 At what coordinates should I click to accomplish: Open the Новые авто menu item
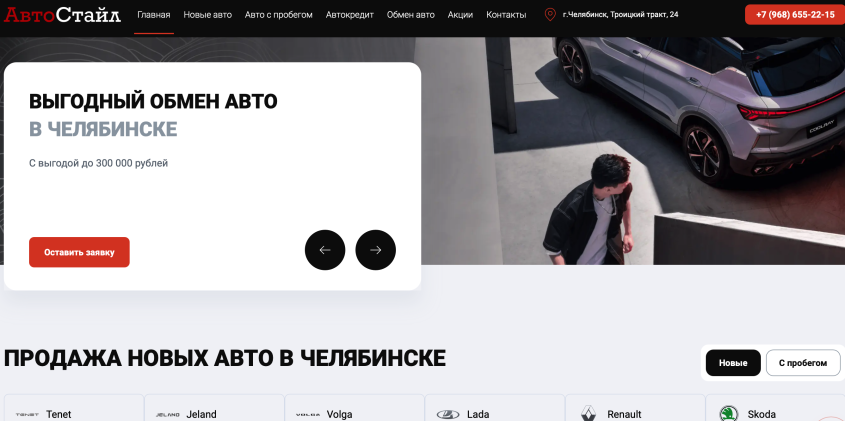[x=207, y=15]
